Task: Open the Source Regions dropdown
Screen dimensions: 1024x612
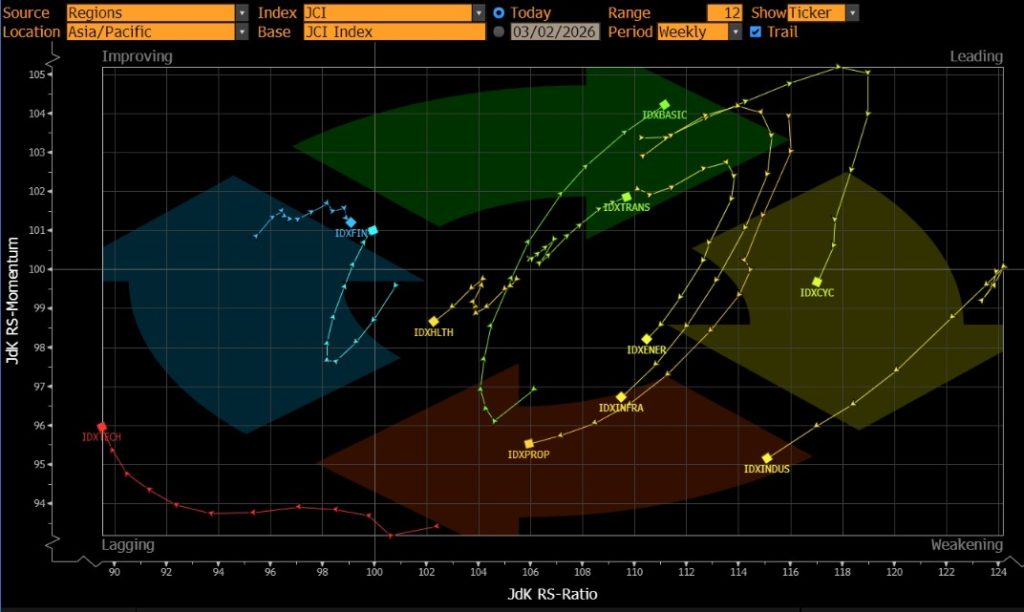Action: [x=242, y=13]
